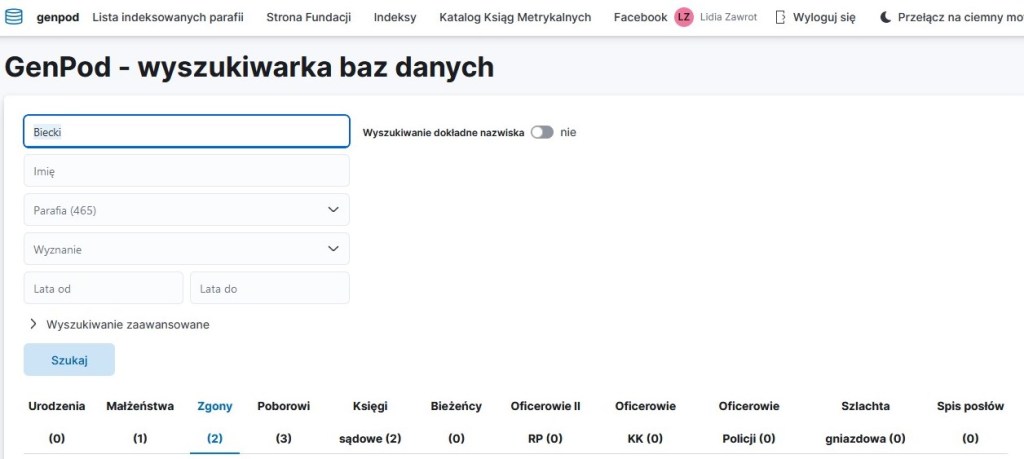Open the Urodzenia results tab
Screen dimensions: 1024x459
[x=57, y=421]
